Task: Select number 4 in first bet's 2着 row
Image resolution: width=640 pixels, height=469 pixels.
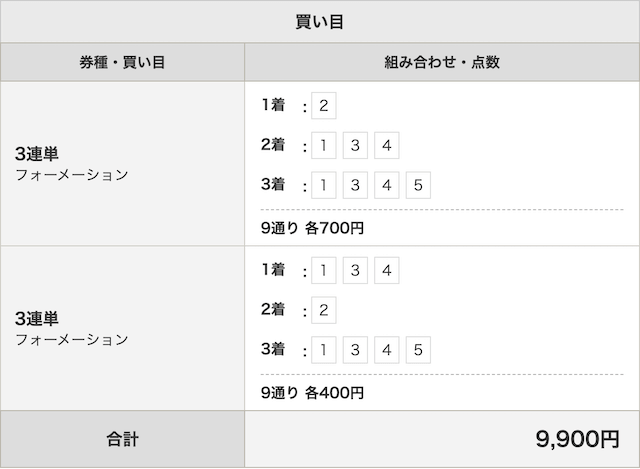Action: [387, 145]
